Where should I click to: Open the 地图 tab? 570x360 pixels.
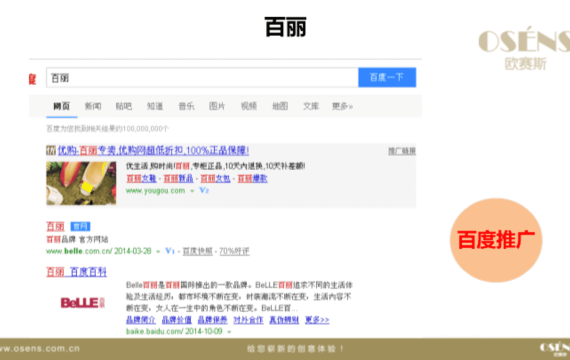[x=280, y=106]
